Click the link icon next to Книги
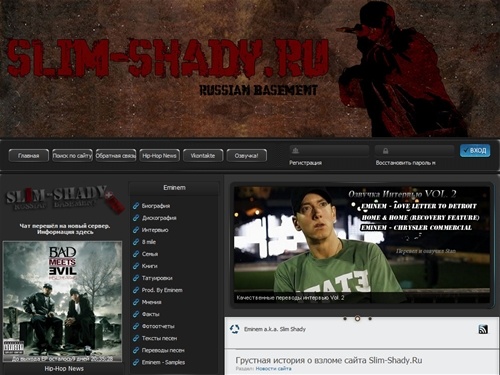 [x=136, y=266]
